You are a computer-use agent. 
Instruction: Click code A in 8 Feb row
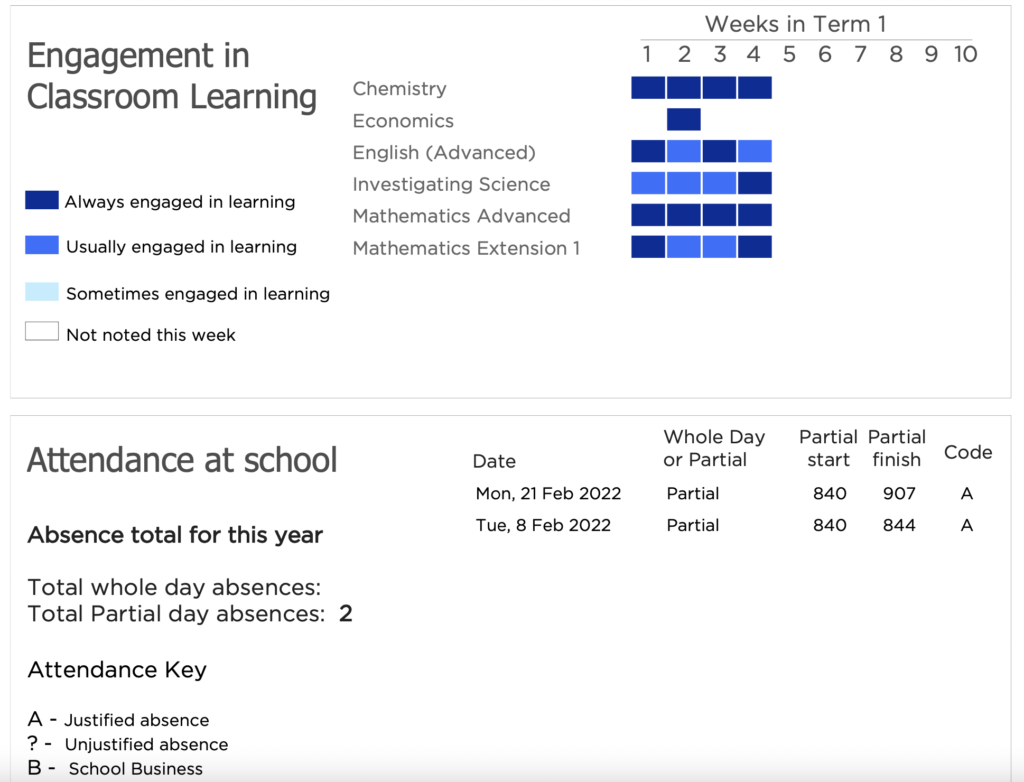click(x=967, y=525)
